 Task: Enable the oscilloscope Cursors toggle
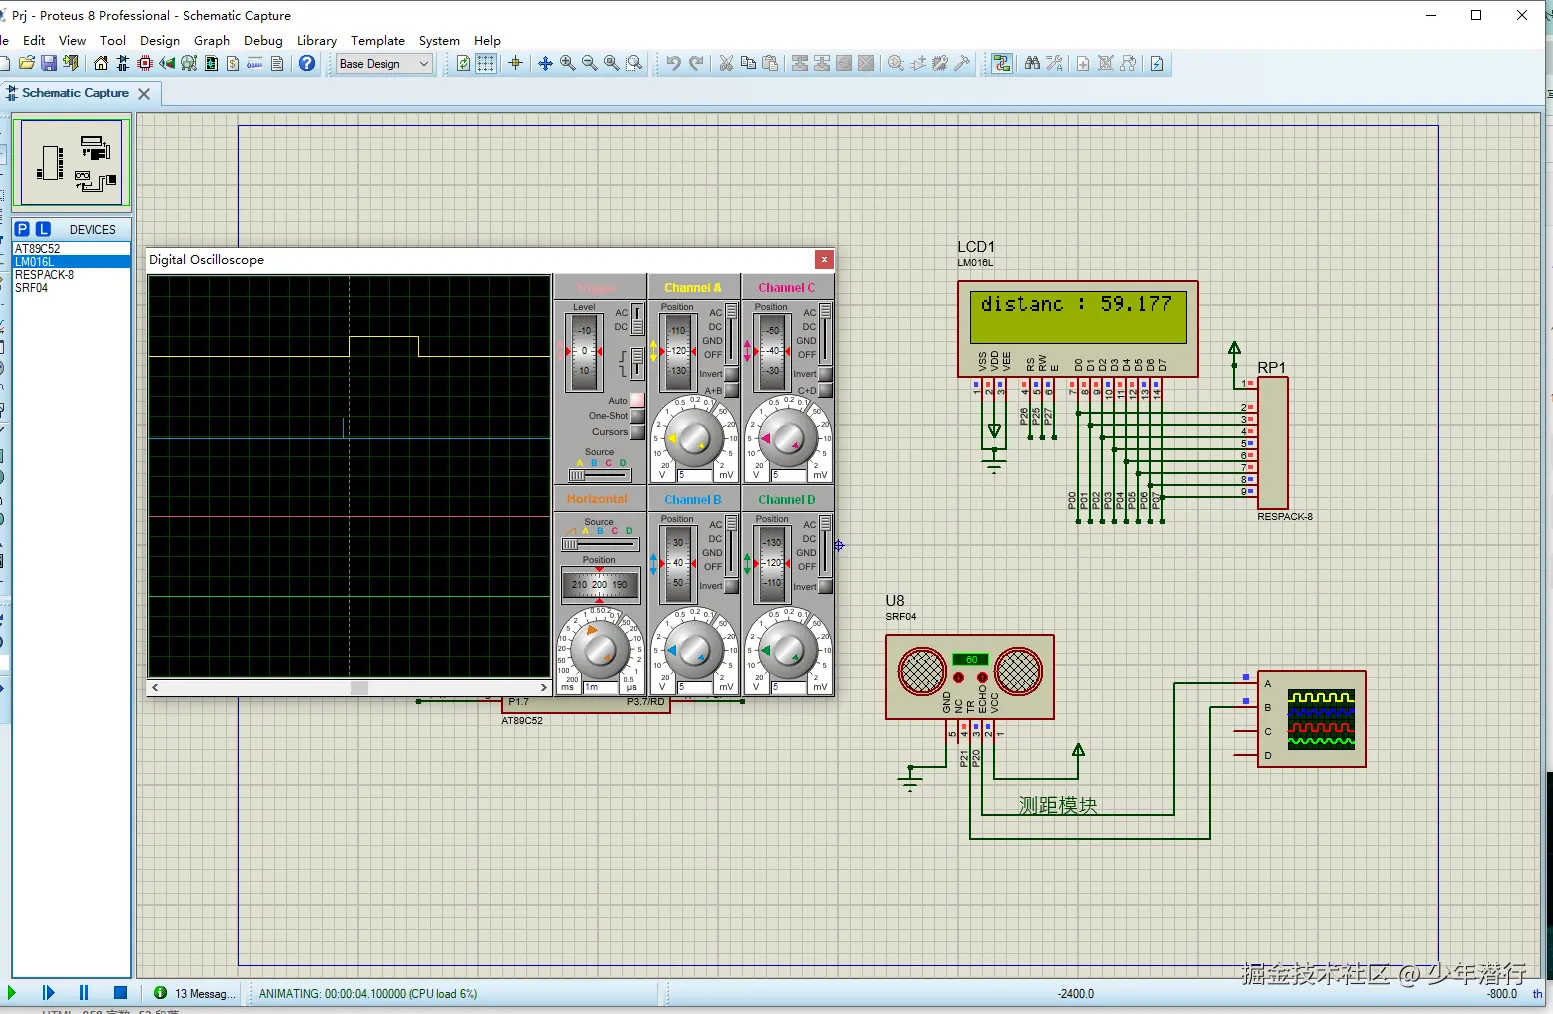tap(637, 432)
